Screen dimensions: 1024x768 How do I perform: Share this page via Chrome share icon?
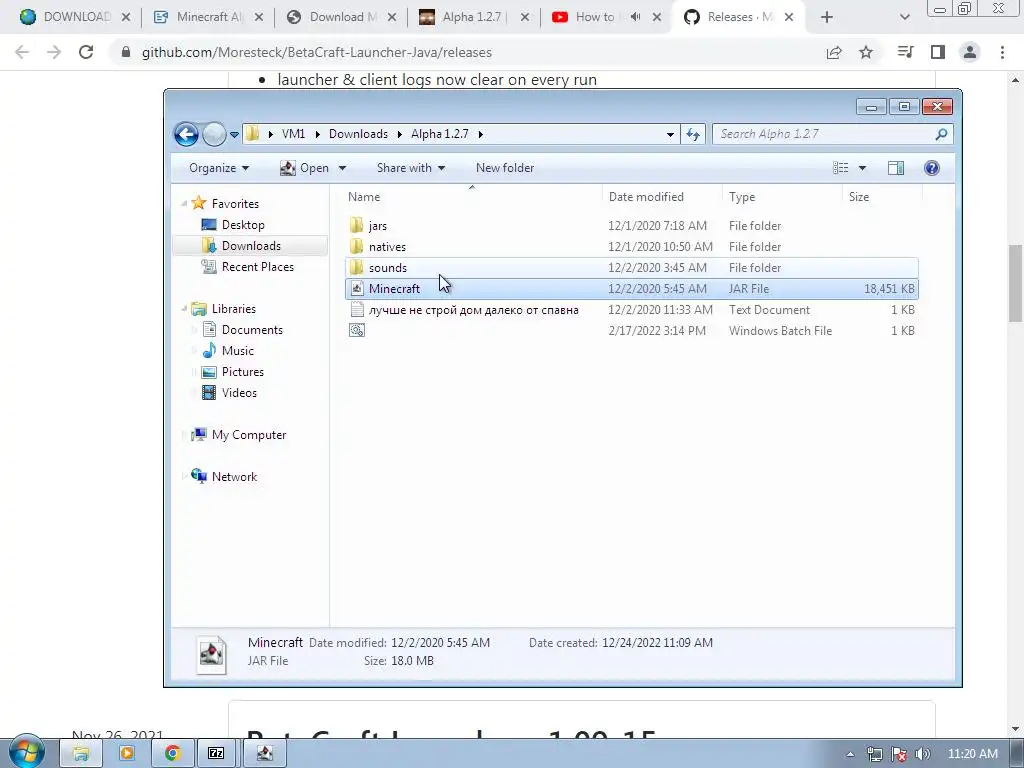(x=834, y=52)
